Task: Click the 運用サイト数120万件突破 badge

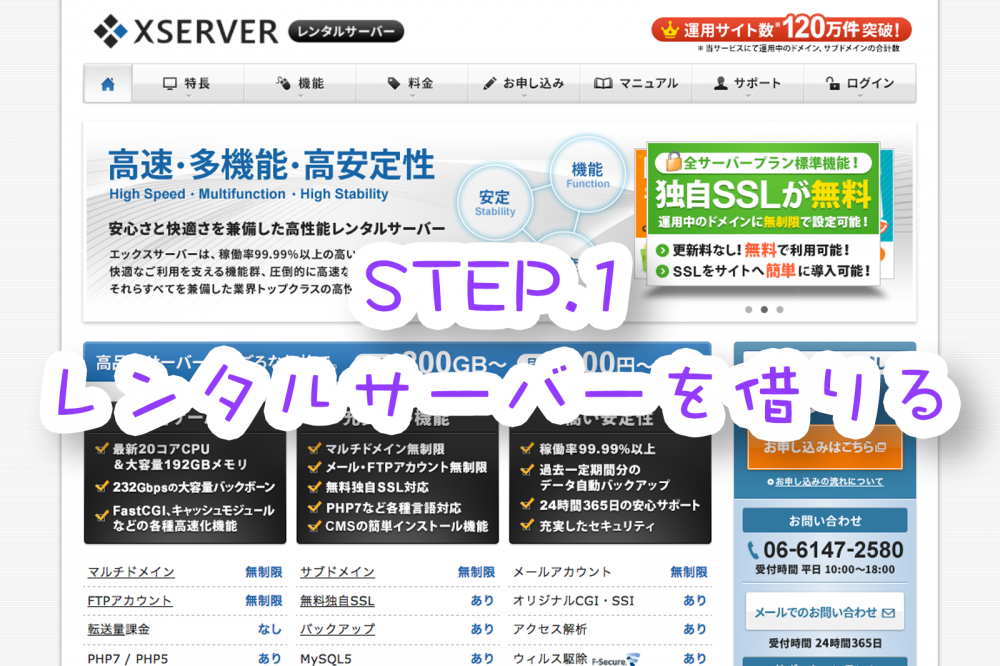Action: [x=781, y=29]
